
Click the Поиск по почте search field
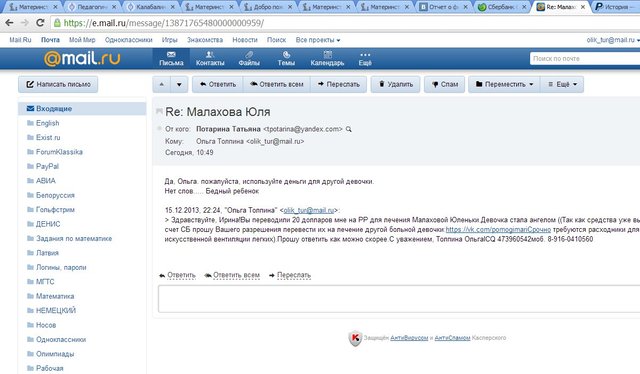pos(585,58)
